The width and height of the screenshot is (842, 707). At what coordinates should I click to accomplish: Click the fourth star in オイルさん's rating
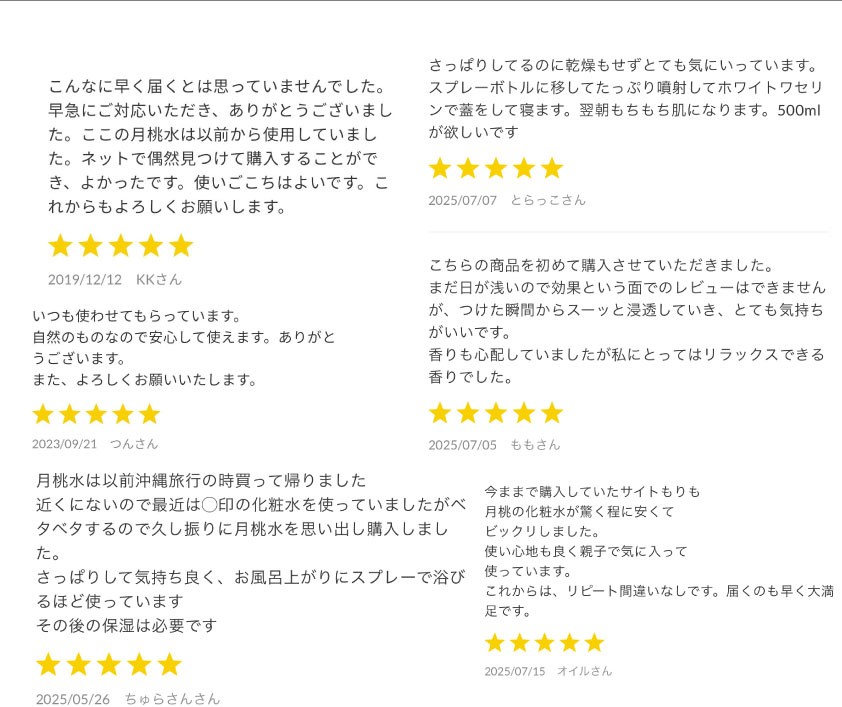click(x=569, y=642)
